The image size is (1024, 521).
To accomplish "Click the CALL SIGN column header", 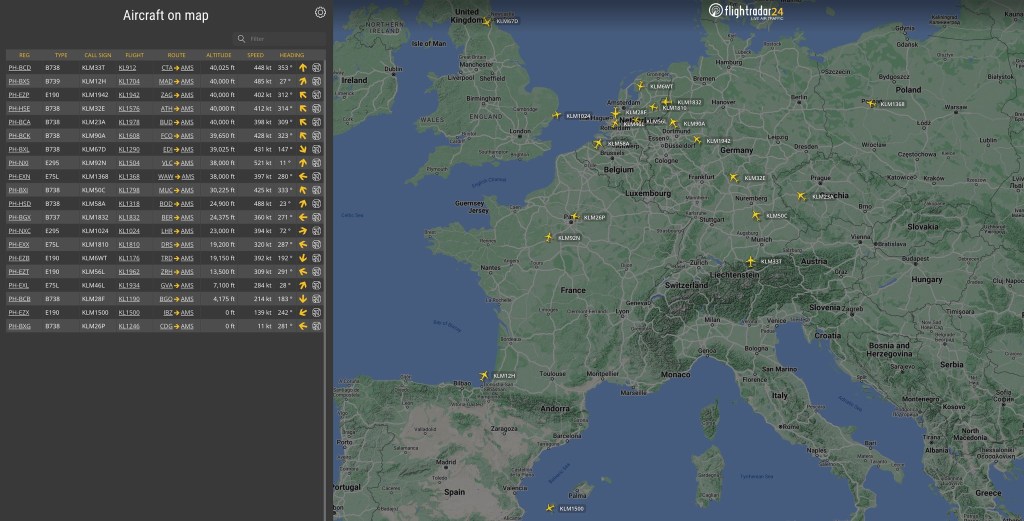I will (x=97, y=54).
